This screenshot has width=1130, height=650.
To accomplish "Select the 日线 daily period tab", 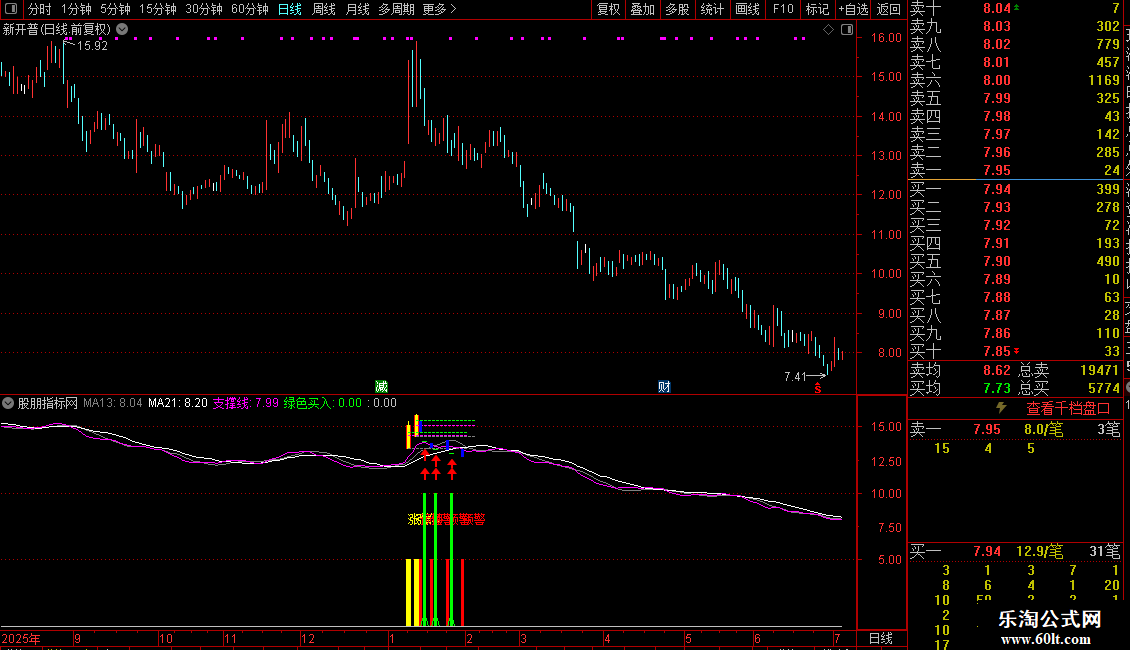I will click(290, 9).
